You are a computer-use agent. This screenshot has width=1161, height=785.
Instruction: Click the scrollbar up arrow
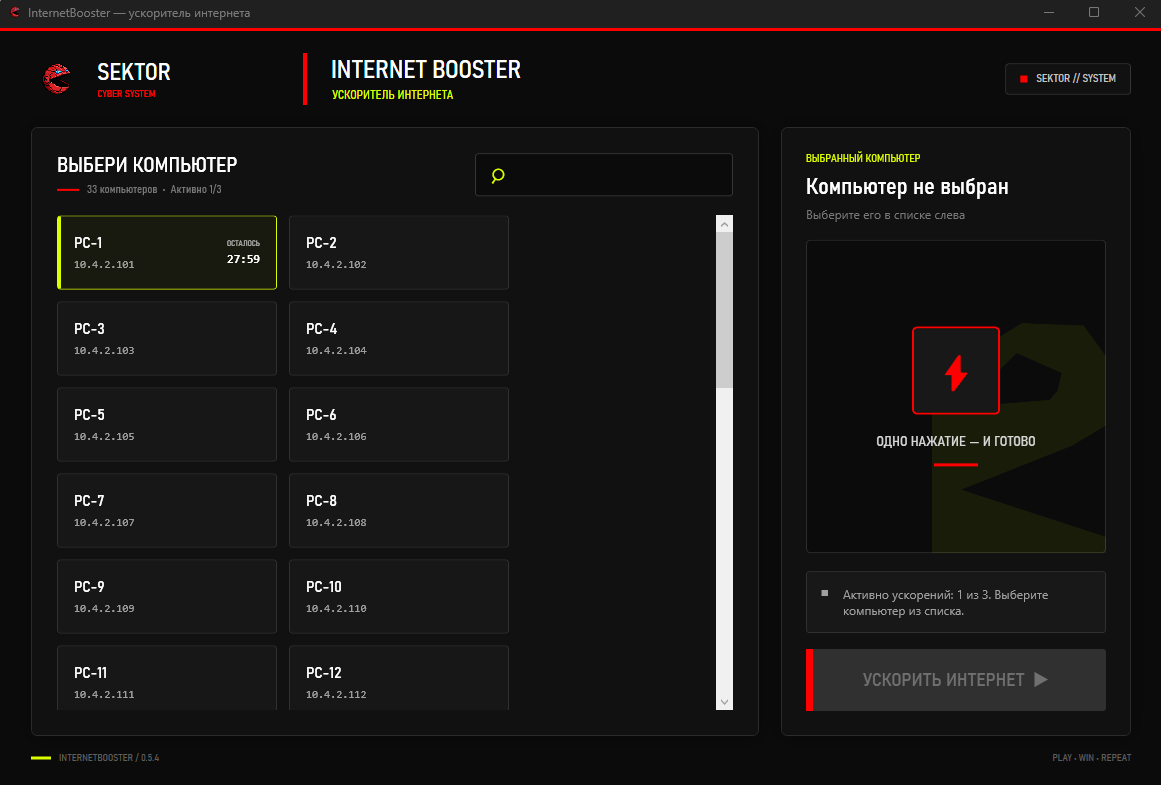(x=724, y=224)
